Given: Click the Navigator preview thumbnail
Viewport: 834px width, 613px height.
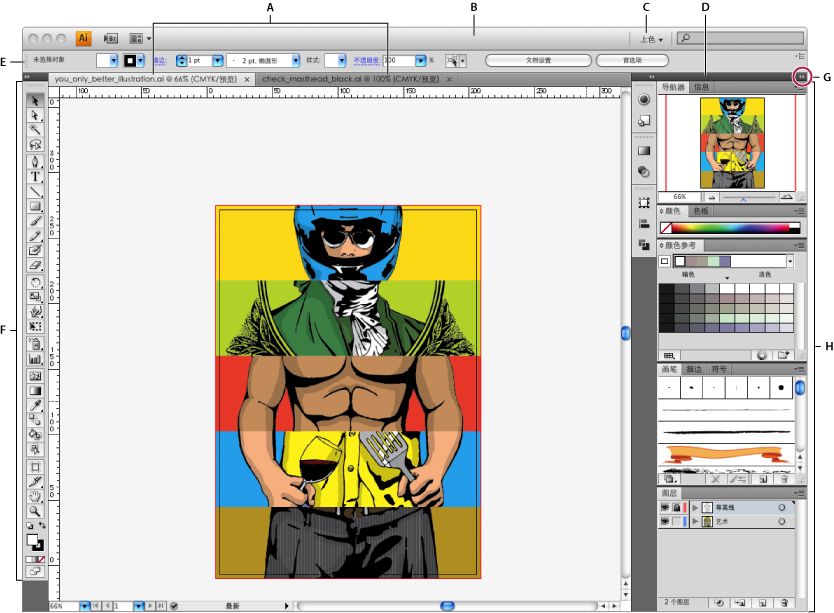Looking at the screenshot, I should coord(733,142).
